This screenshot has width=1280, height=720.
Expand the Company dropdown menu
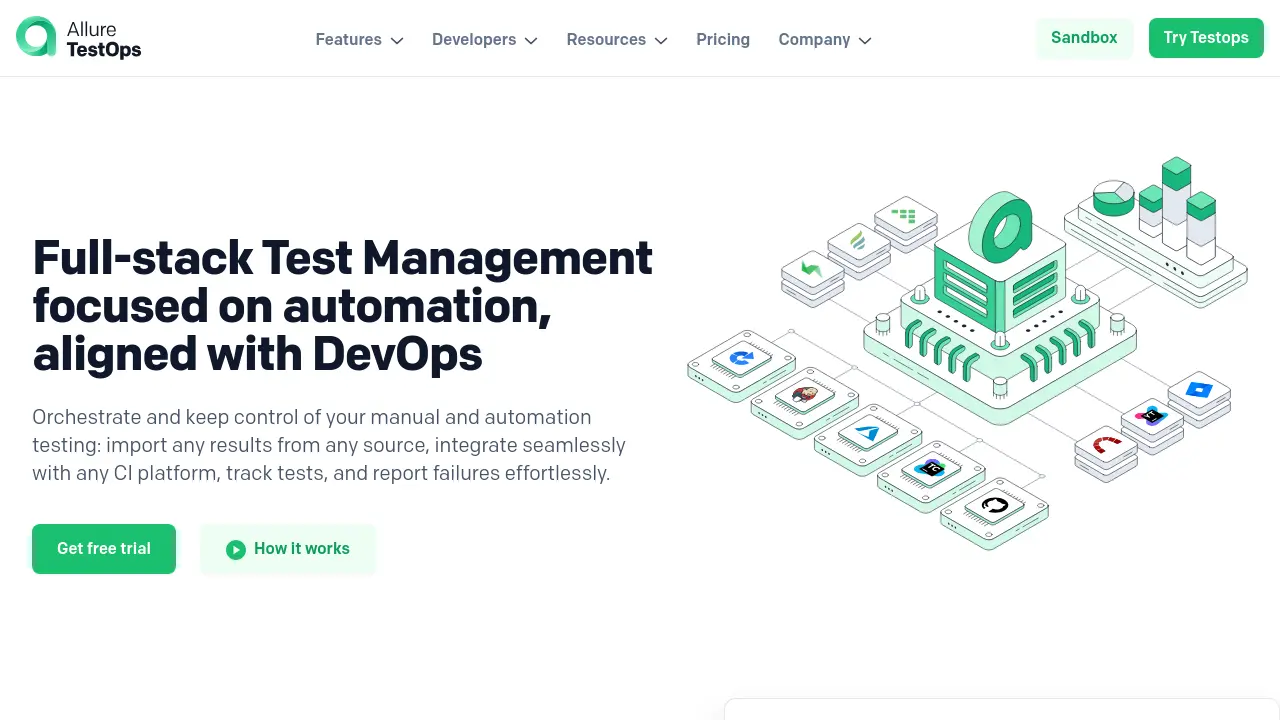pos(825,39)
